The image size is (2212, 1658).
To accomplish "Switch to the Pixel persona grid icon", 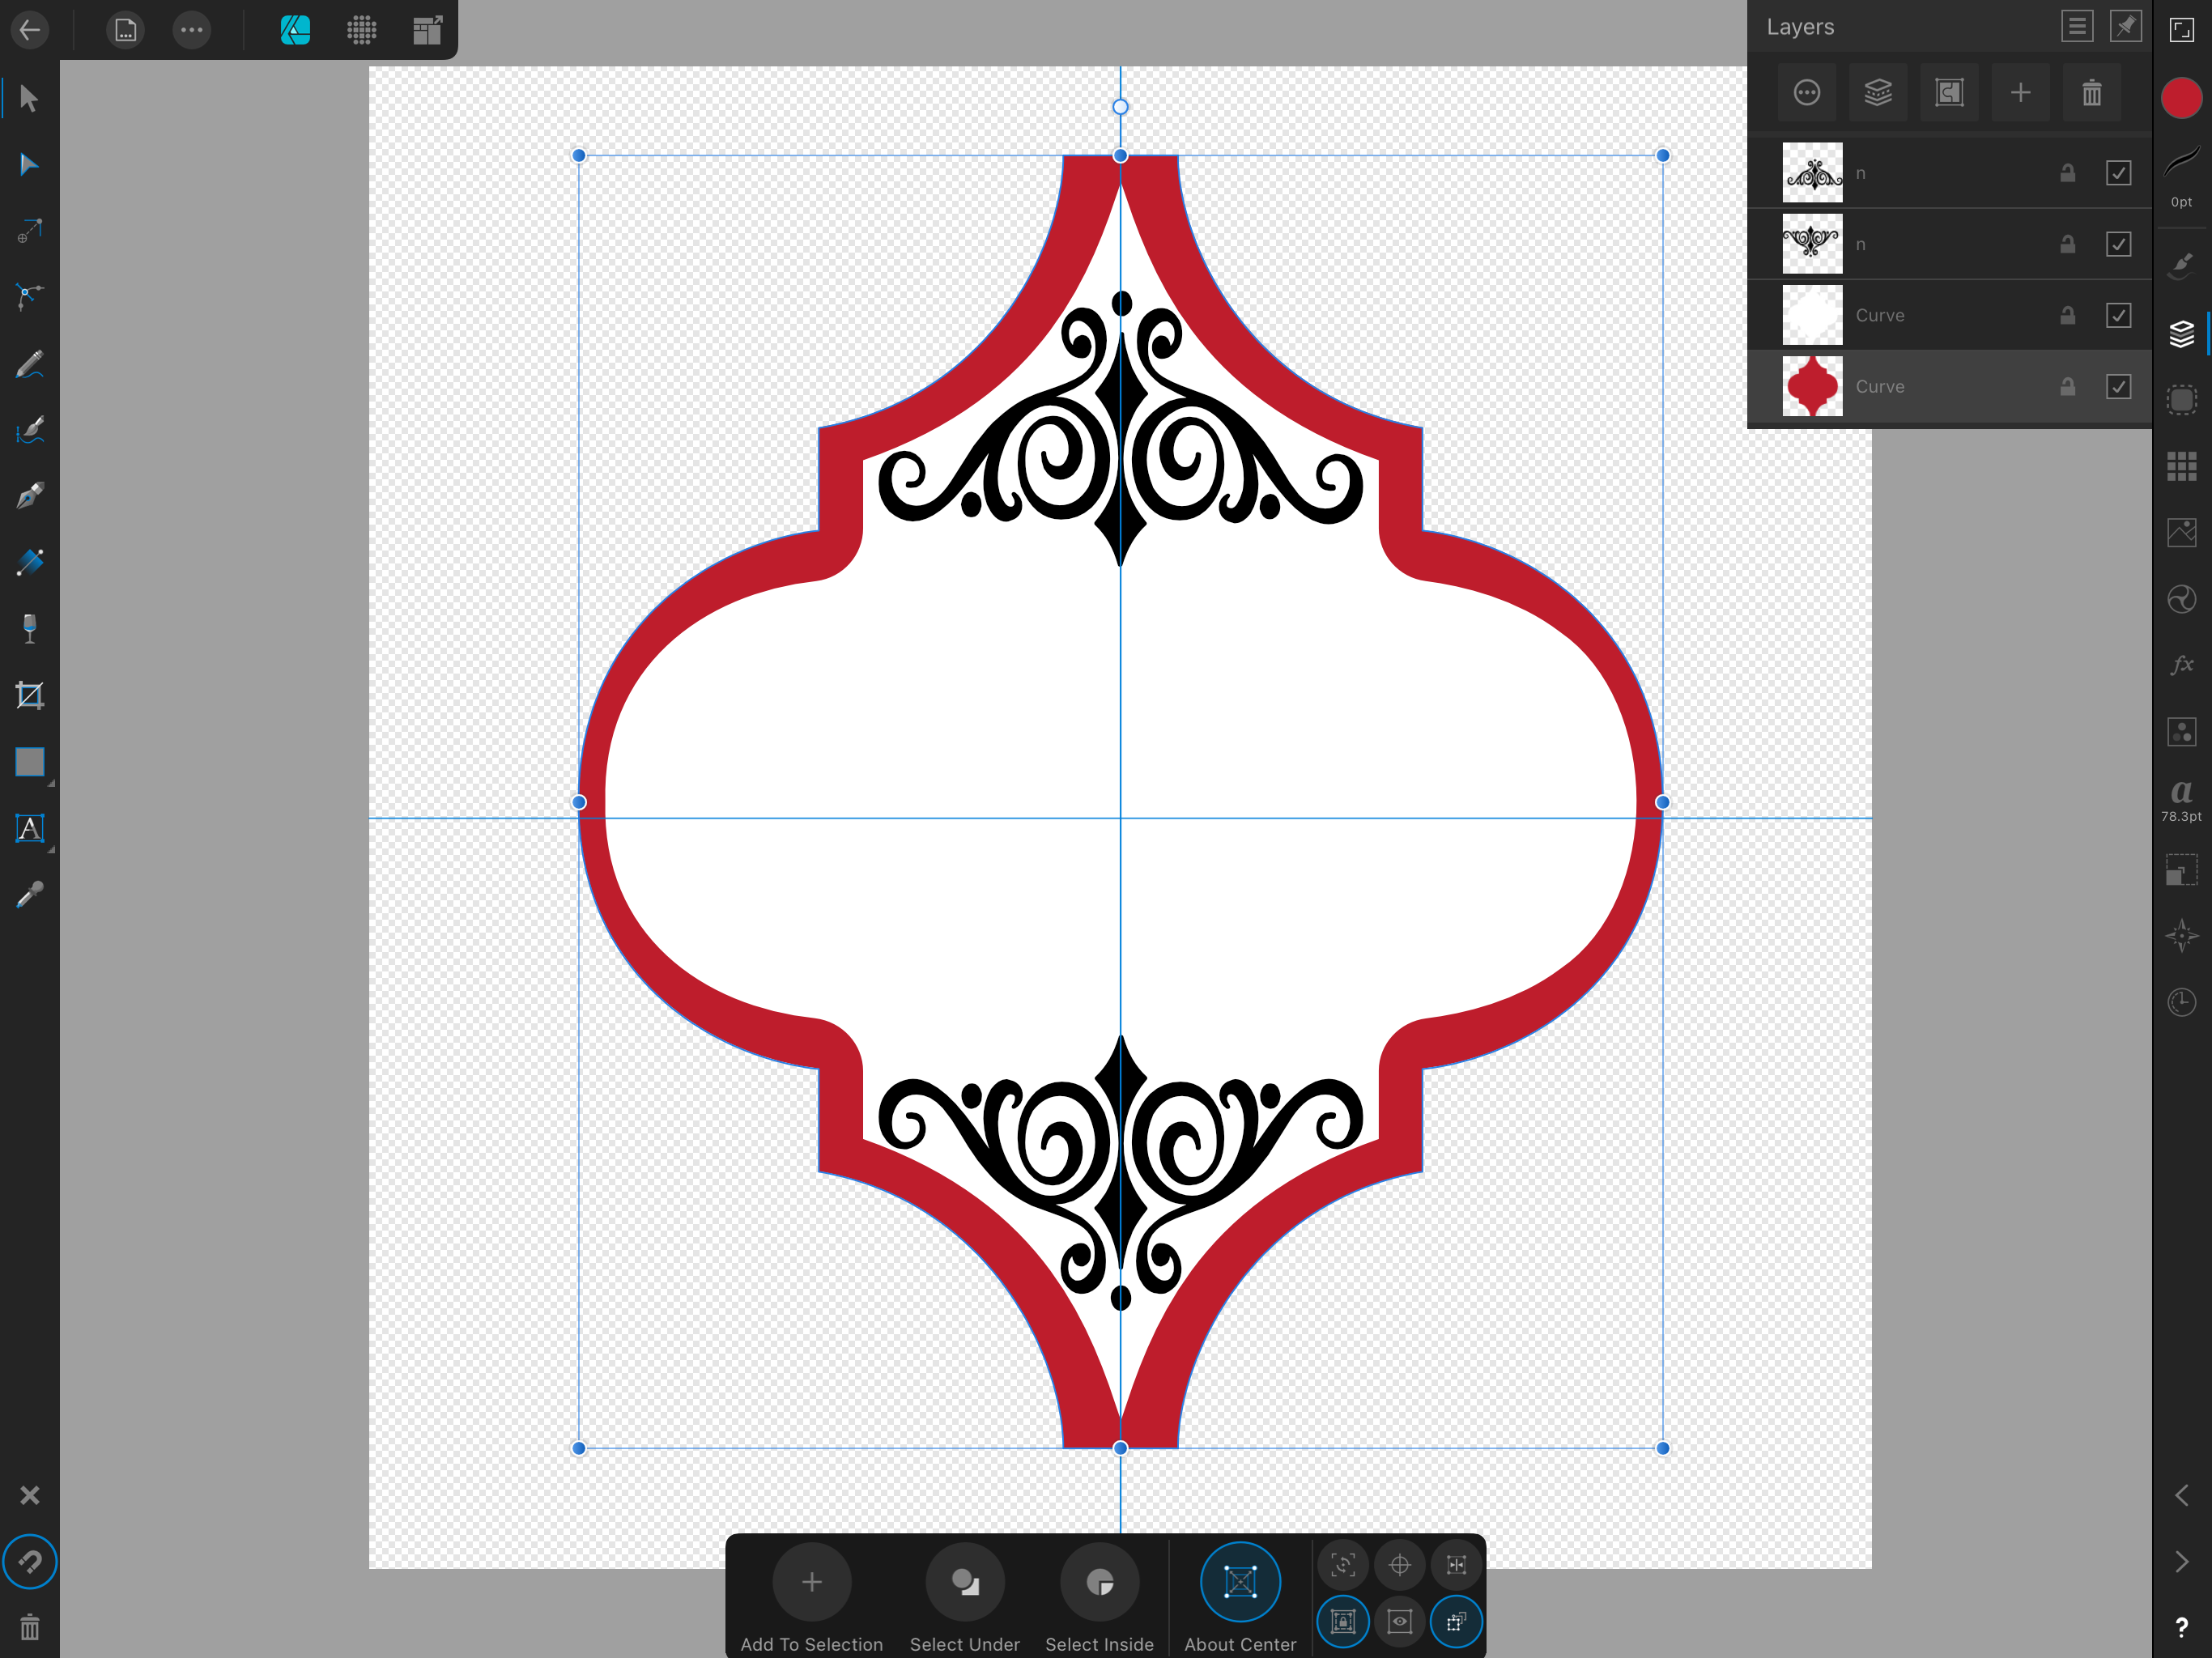I will point(362,30).
